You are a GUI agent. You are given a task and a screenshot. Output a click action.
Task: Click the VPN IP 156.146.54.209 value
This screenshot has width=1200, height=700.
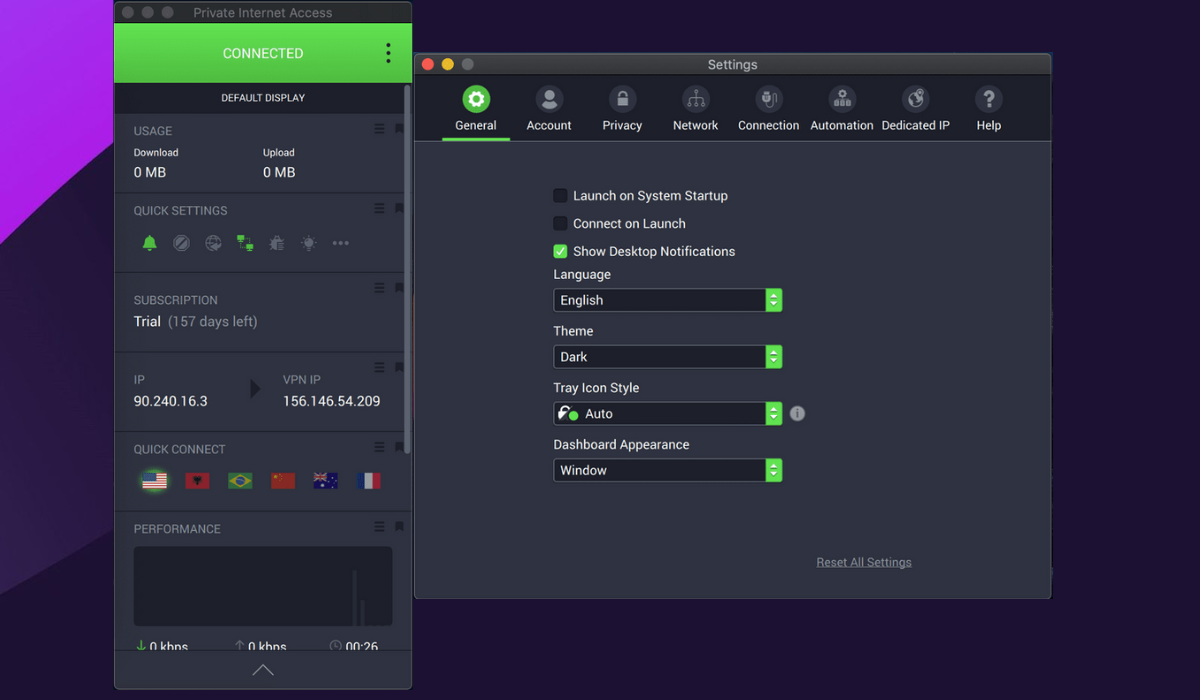[332, 401]
